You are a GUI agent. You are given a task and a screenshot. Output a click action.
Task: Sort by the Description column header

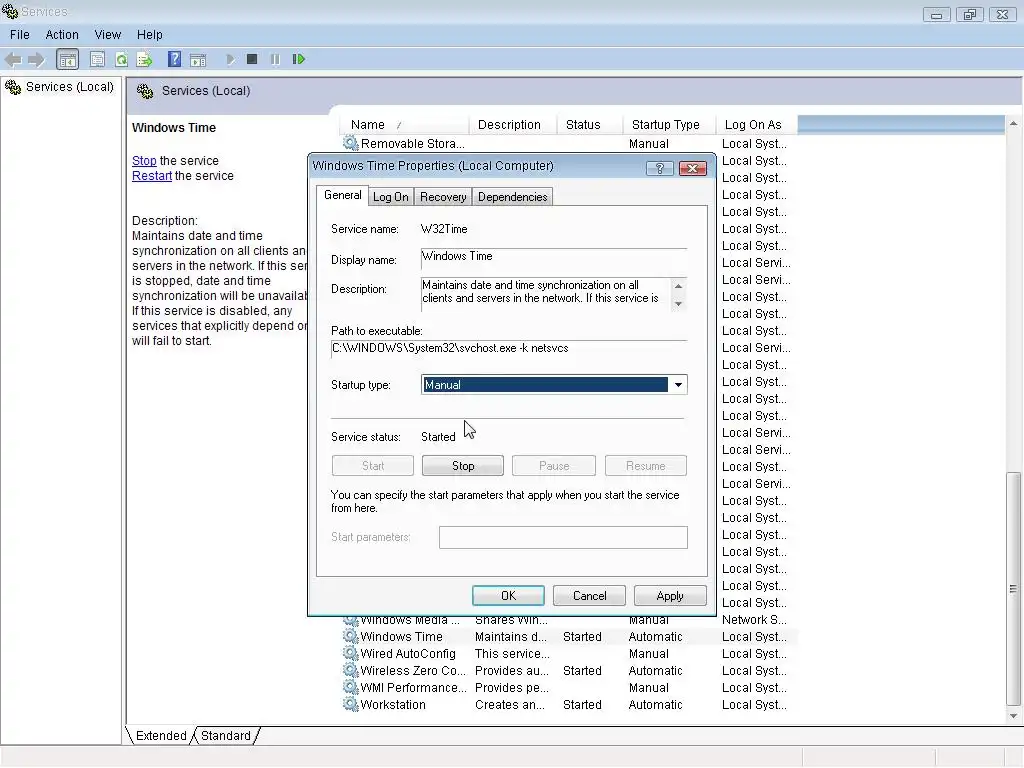(513, 125)
